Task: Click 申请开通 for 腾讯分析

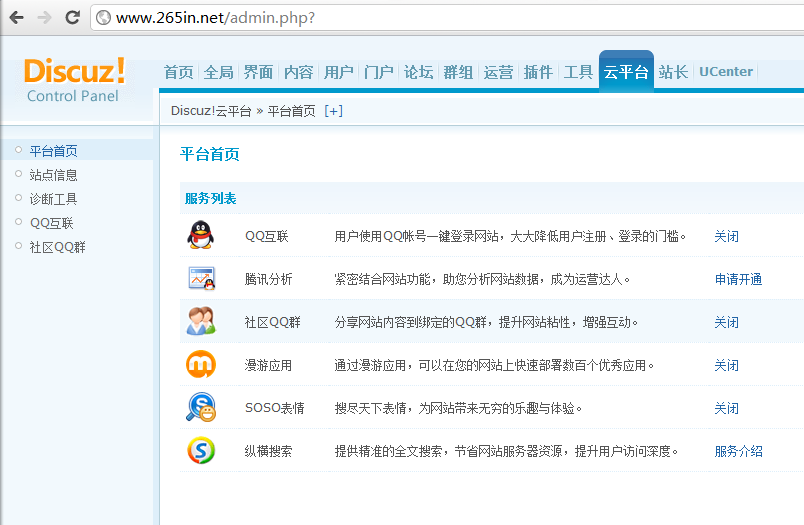Action: (x=738, y=279)
